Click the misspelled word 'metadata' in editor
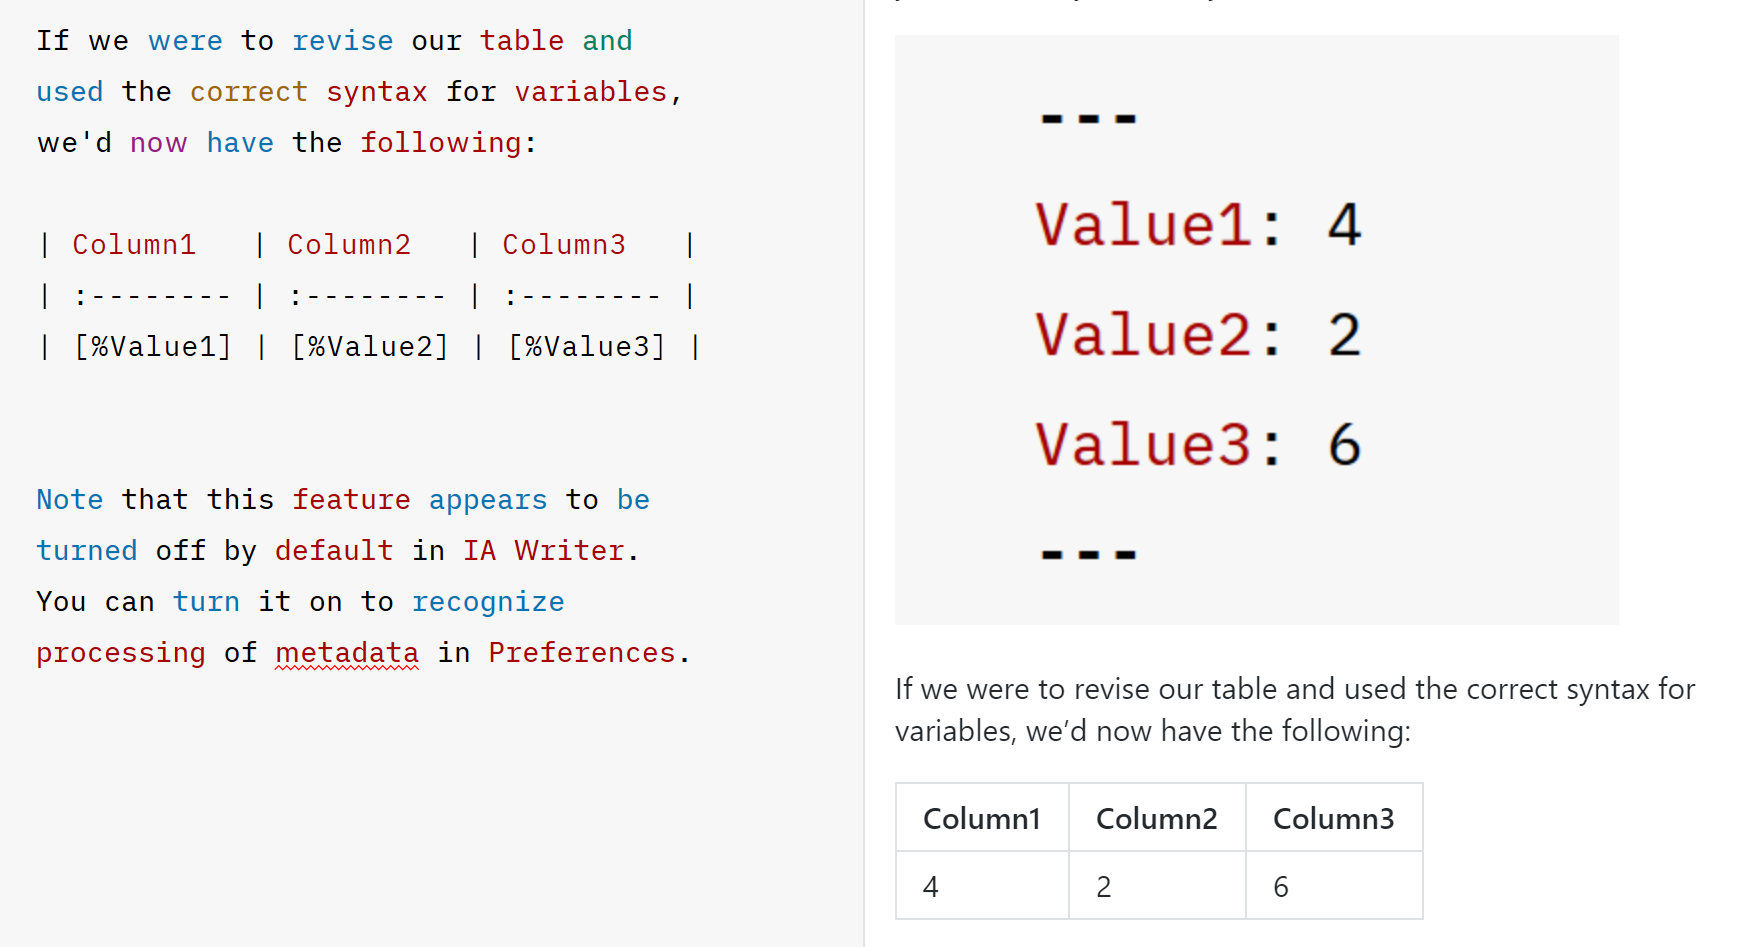Screen dimensions: 1740x947 347,653
